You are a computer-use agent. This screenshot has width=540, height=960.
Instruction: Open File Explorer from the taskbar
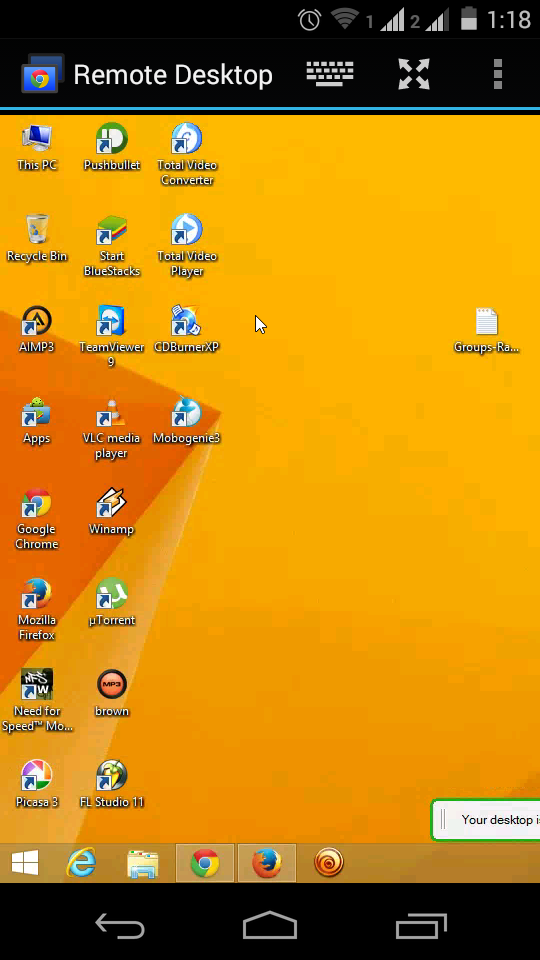tap(143, 864)
